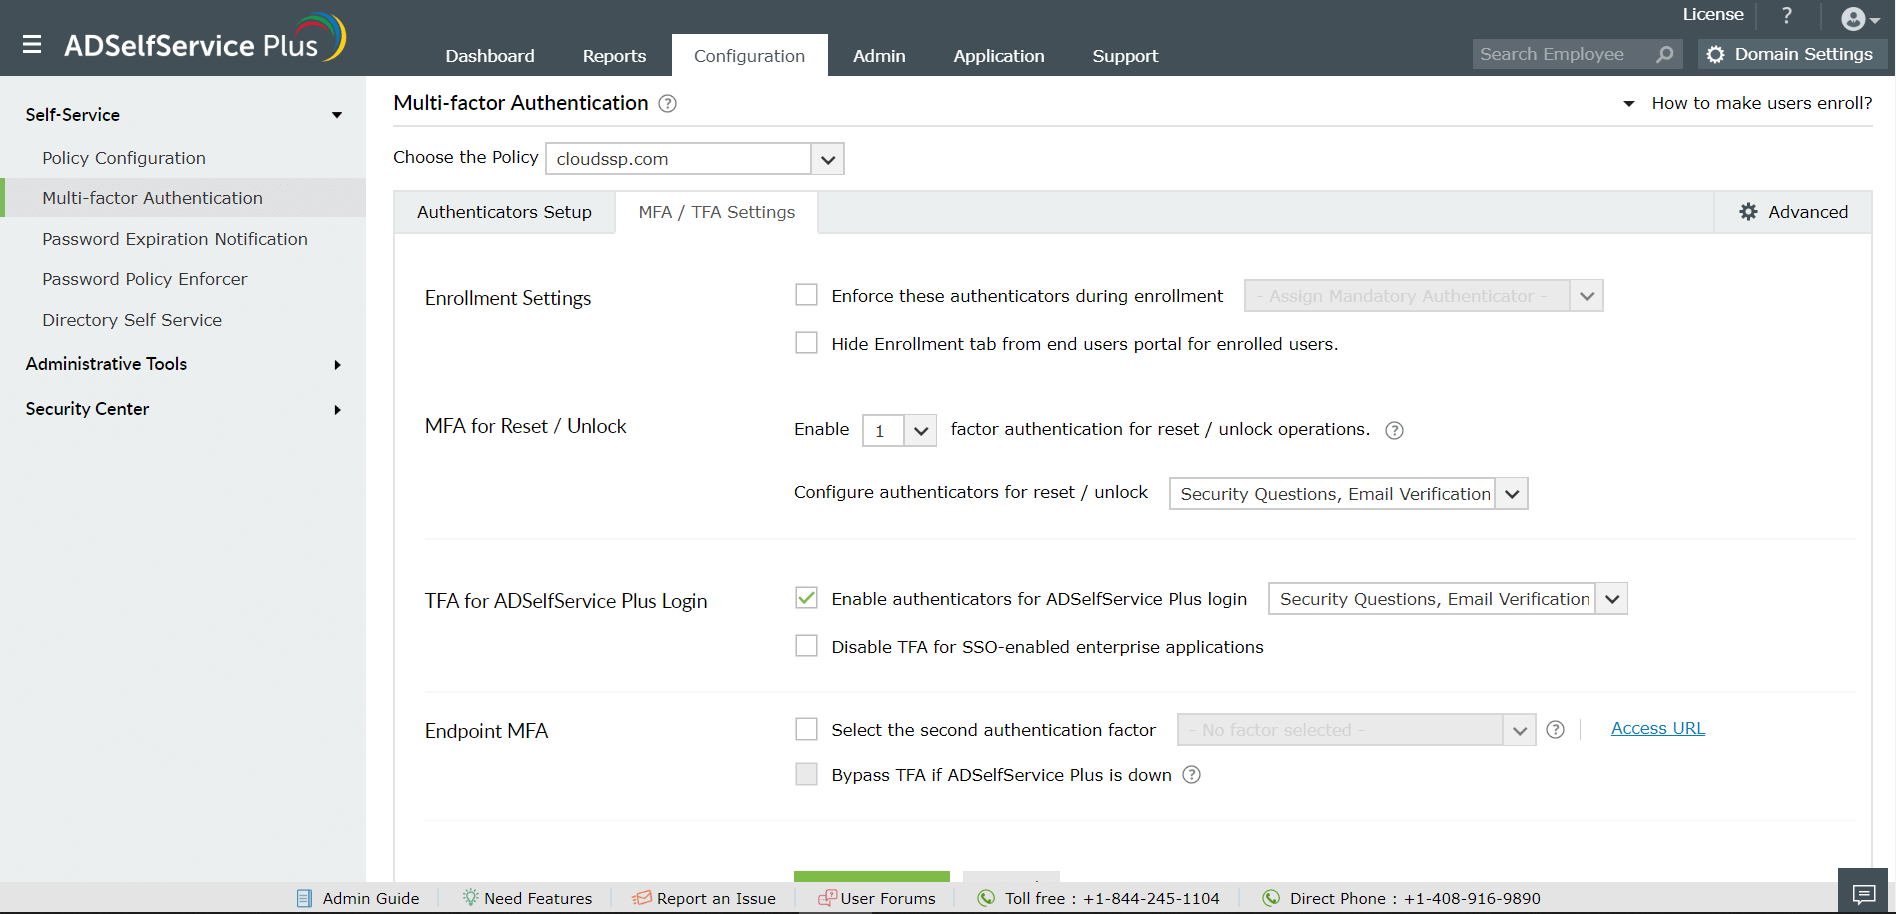Open the chat feedback icon

[x=1864, y=893]
